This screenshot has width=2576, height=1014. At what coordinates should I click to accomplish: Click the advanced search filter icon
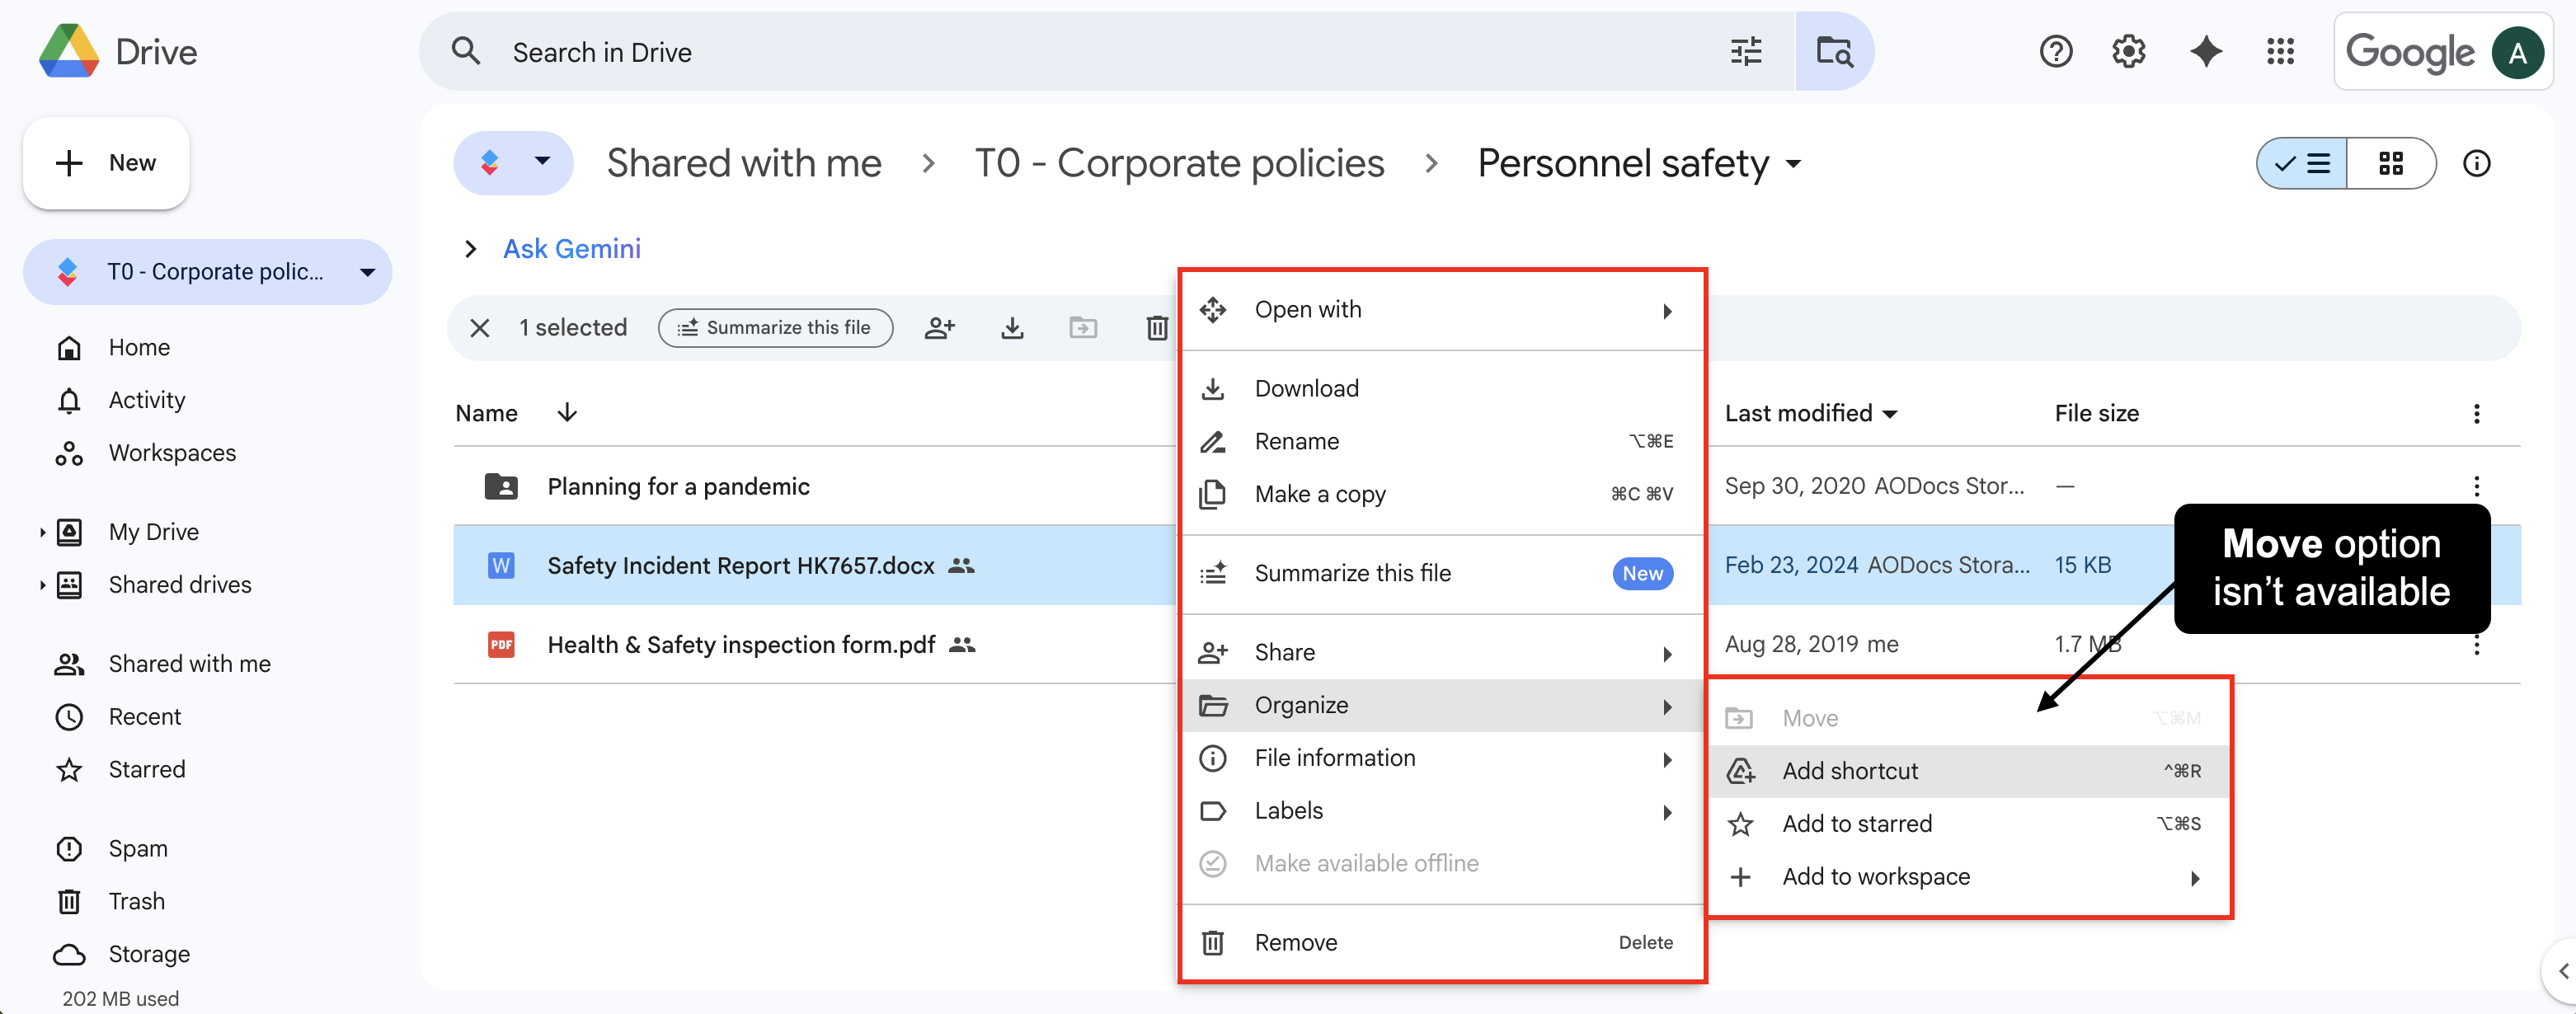(1745, 52)
